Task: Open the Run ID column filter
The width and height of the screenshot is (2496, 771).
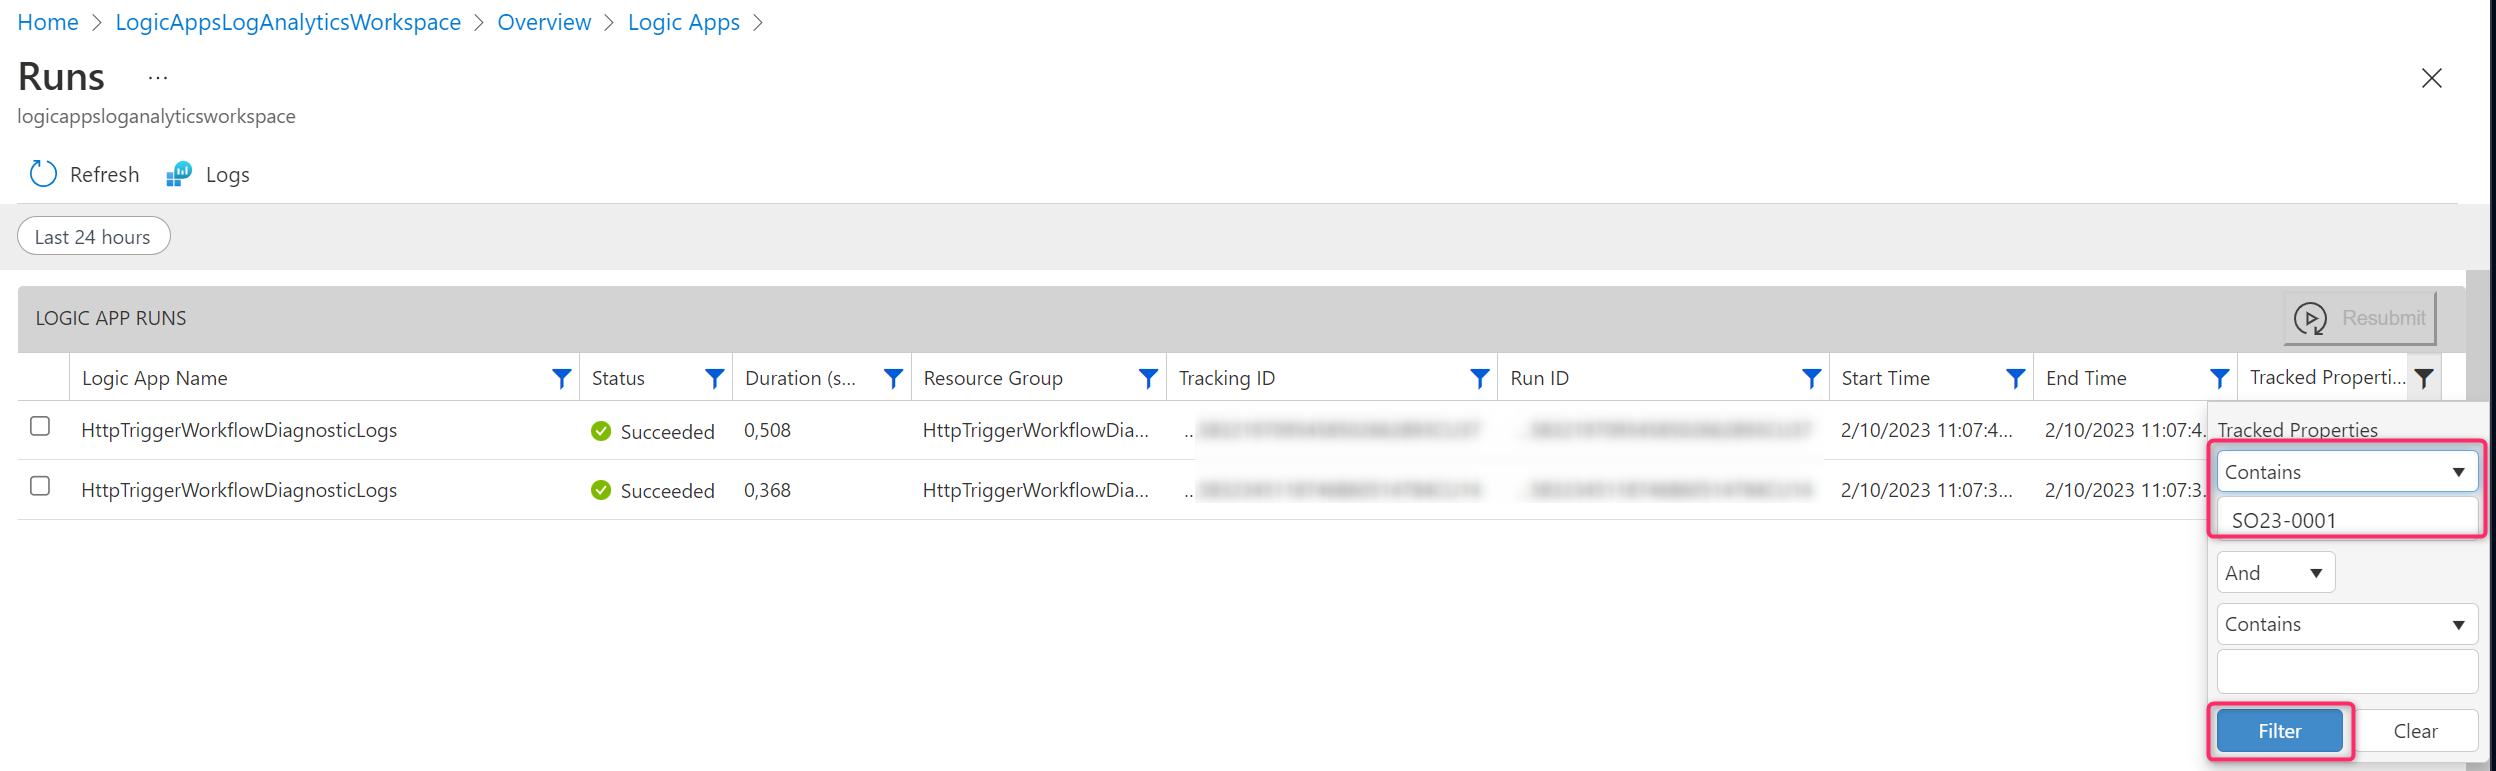Action: click(1811, 378)
